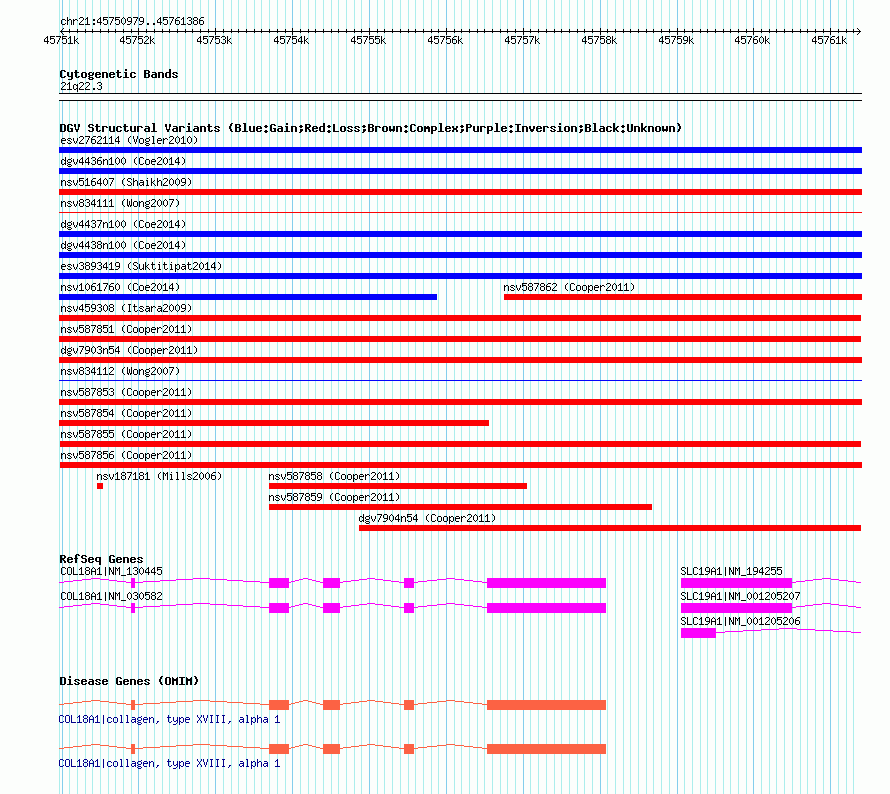
Task: Click the nsv587862 (Cooper2011) label
Action: (569, 287)
